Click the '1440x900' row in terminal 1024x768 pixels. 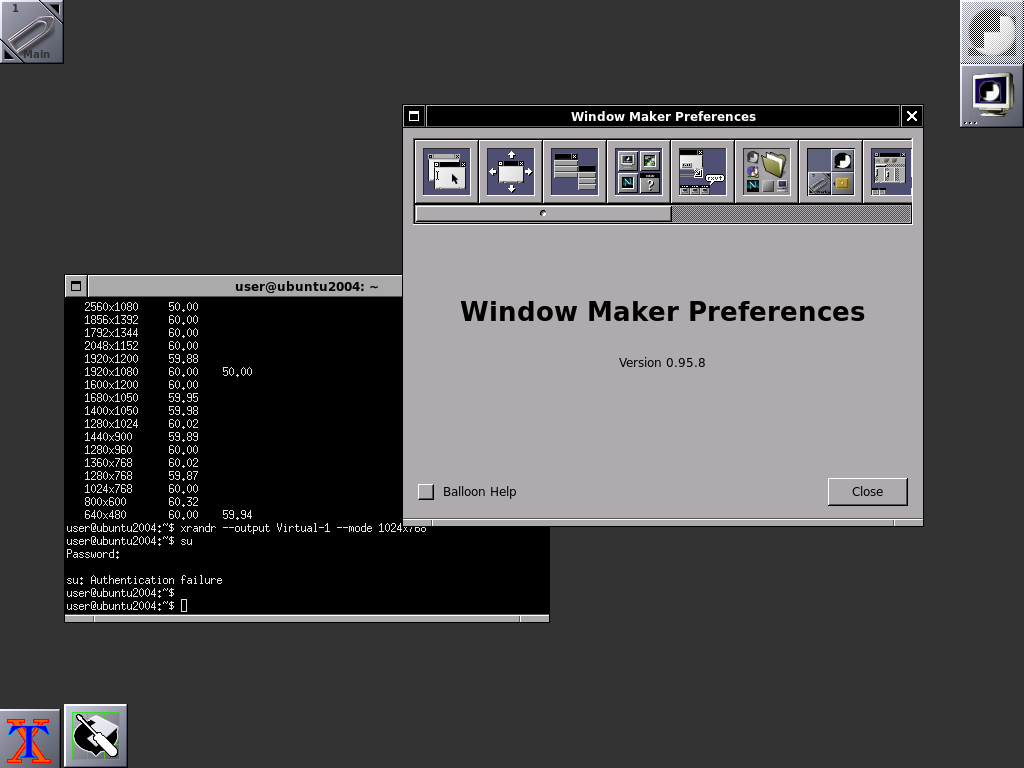142,437
